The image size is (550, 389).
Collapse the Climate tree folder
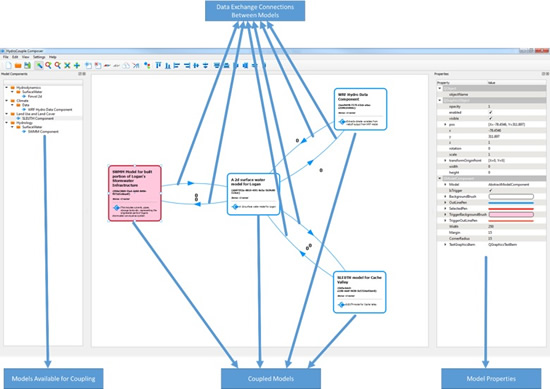point(6,101)
